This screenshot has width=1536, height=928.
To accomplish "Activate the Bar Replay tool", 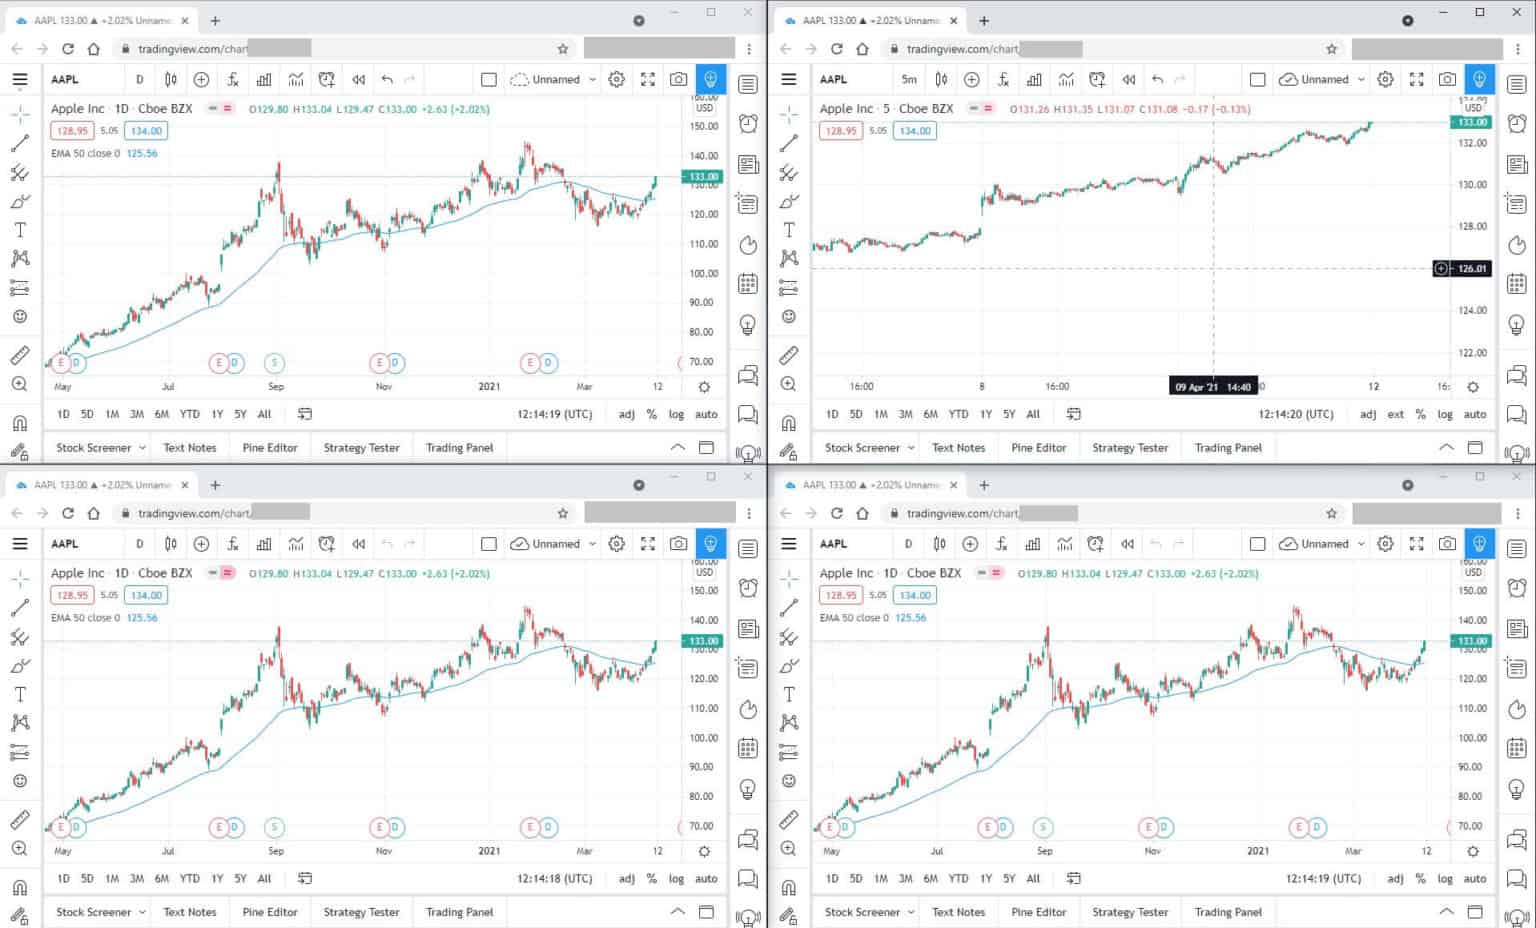I will click(x=358, y=79).
